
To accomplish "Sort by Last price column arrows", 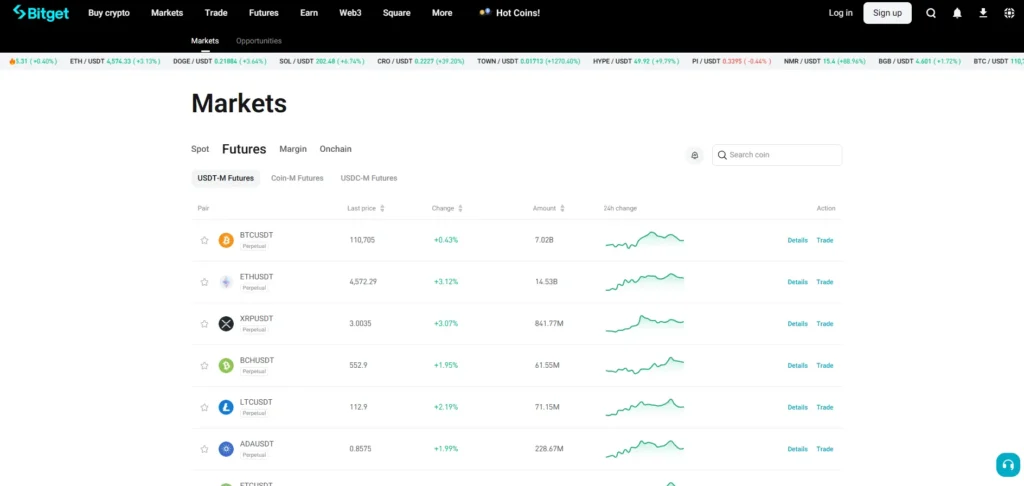I will tap(382, 208).
